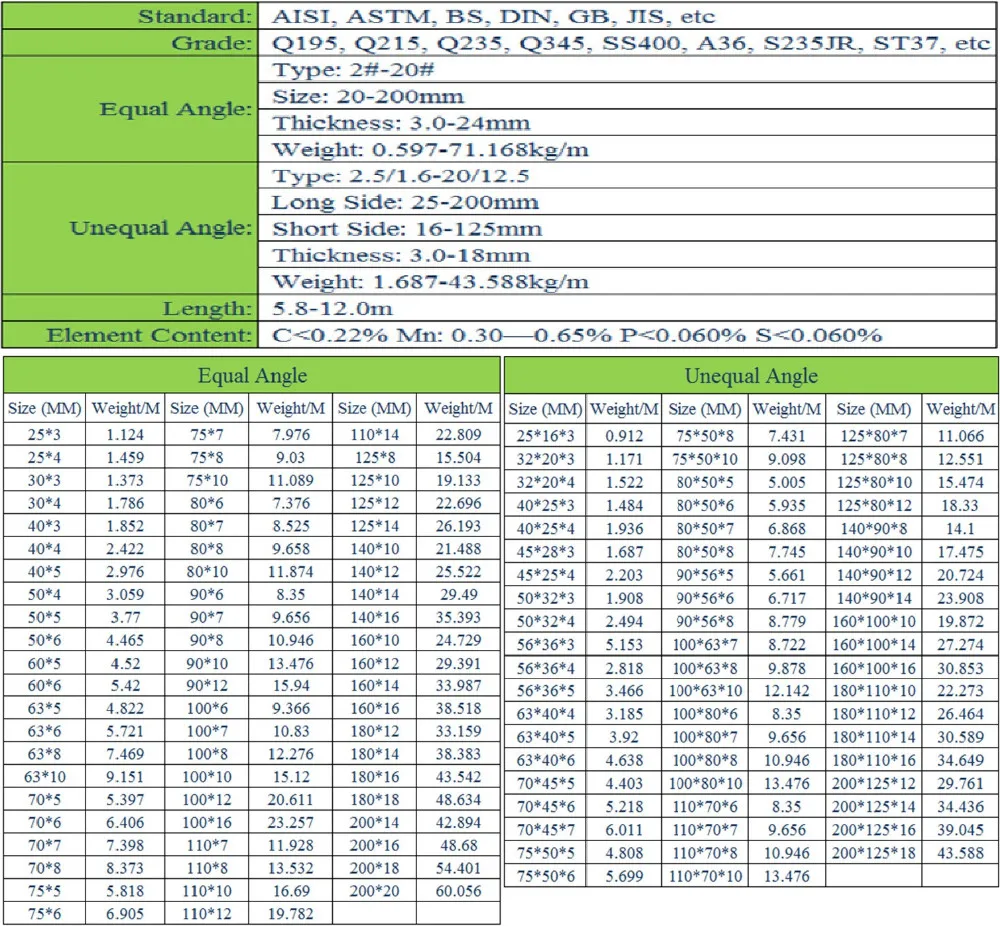Click the 5.8-12.0m length value cell

(630, 308)
